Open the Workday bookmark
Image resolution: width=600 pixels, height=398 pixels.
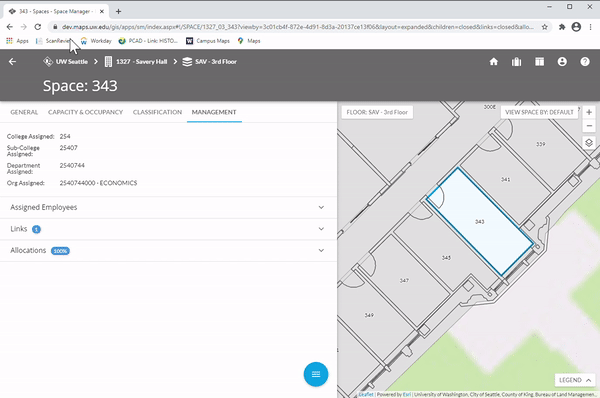tap(96, 41)
